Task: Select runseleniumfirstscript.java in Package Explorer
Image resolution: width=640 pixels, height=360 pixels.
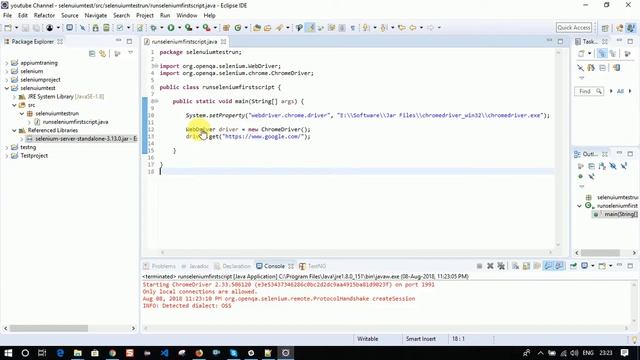Action: click(75, 122)
